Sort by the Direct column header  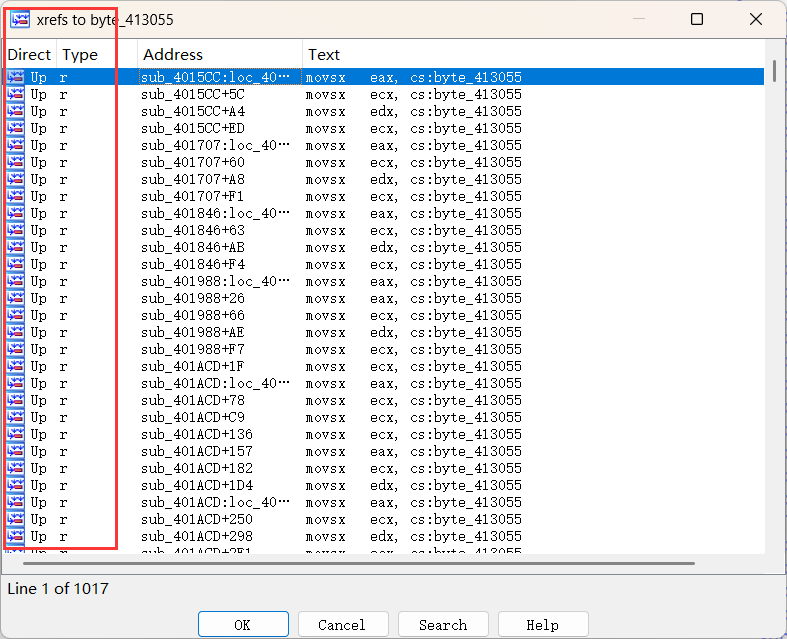(x=29, y=55)
